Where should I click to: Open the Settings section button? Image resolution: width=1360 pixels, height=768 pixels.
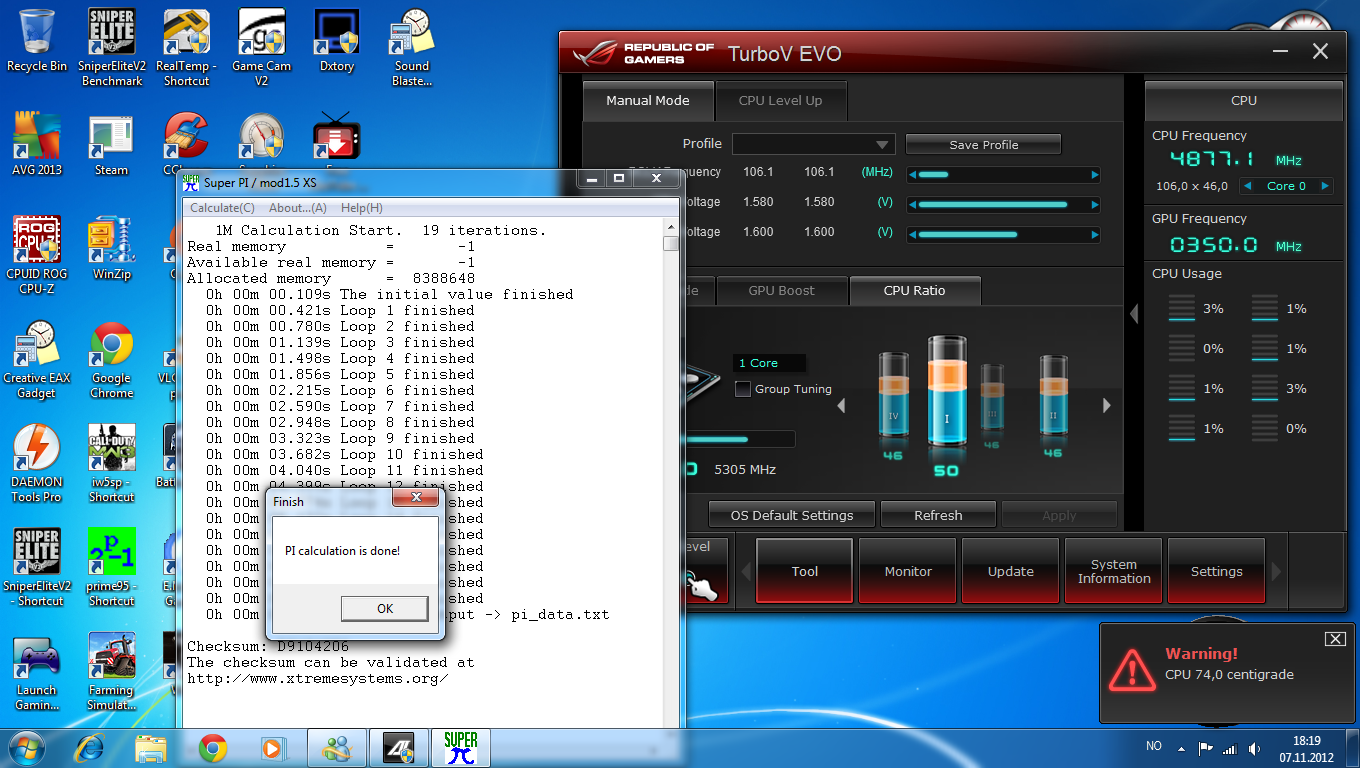(x=1217, y=571)
